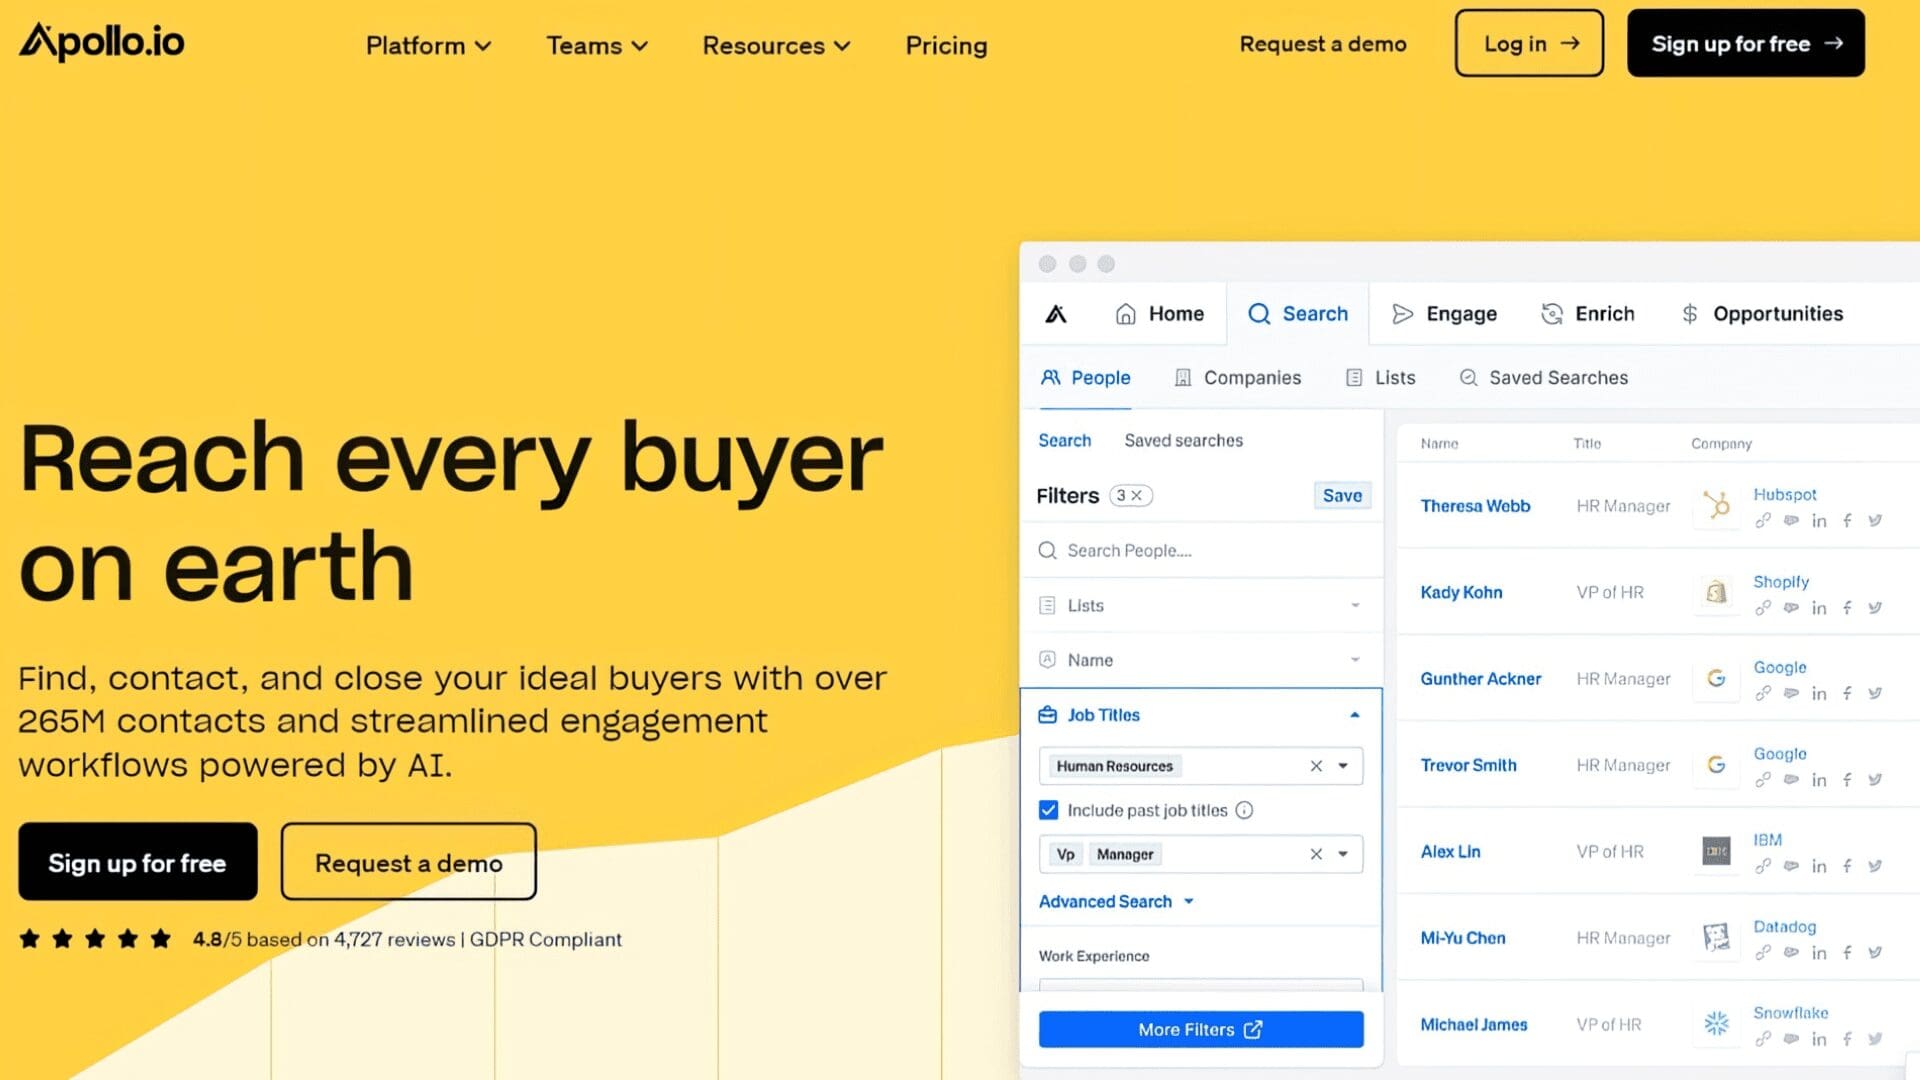Click the info icon beside past job titles
The width and height of the screenshot is (1920, 1080).
tap(1244, 811)
